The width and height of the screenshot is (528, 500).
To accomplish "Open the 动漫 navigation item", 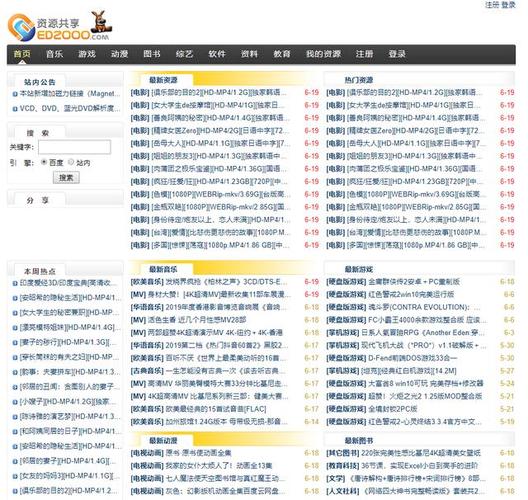I will (120, 54).
